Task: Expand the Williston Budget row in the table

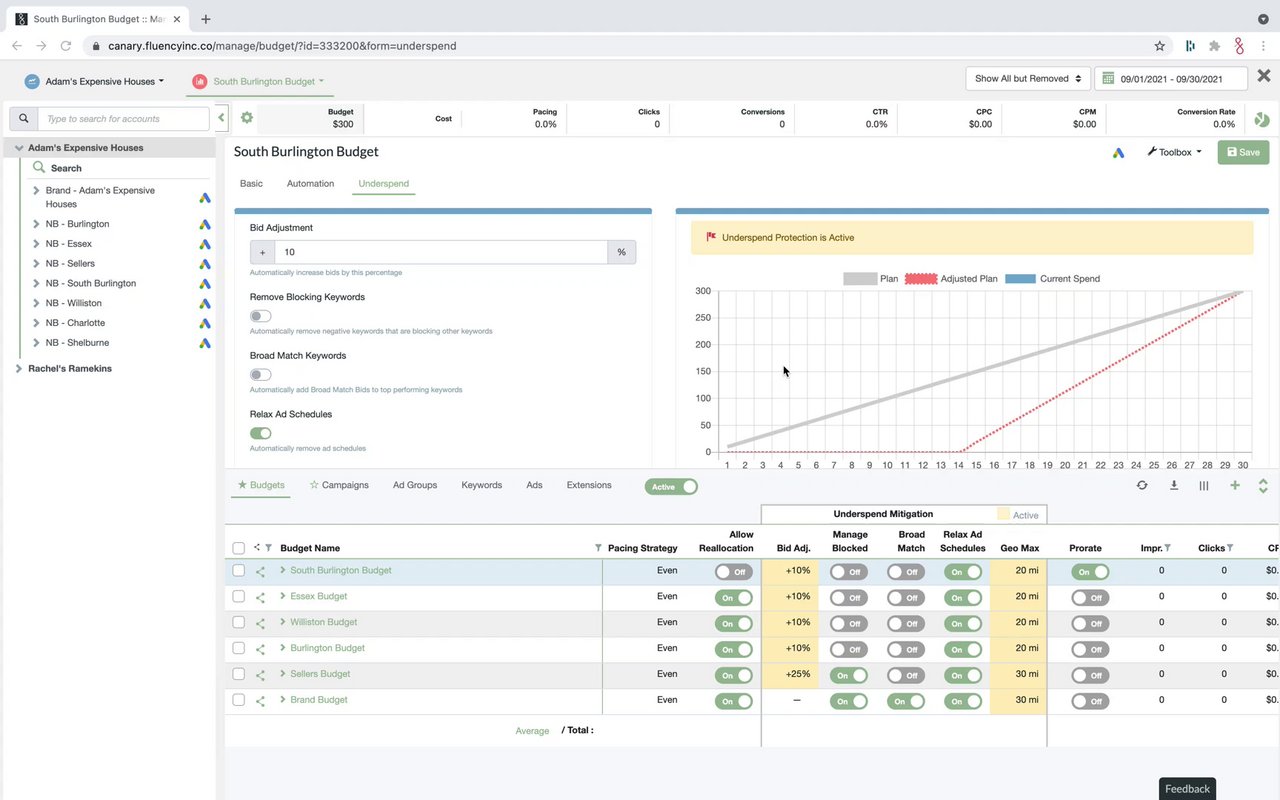Action: [283, 622]
